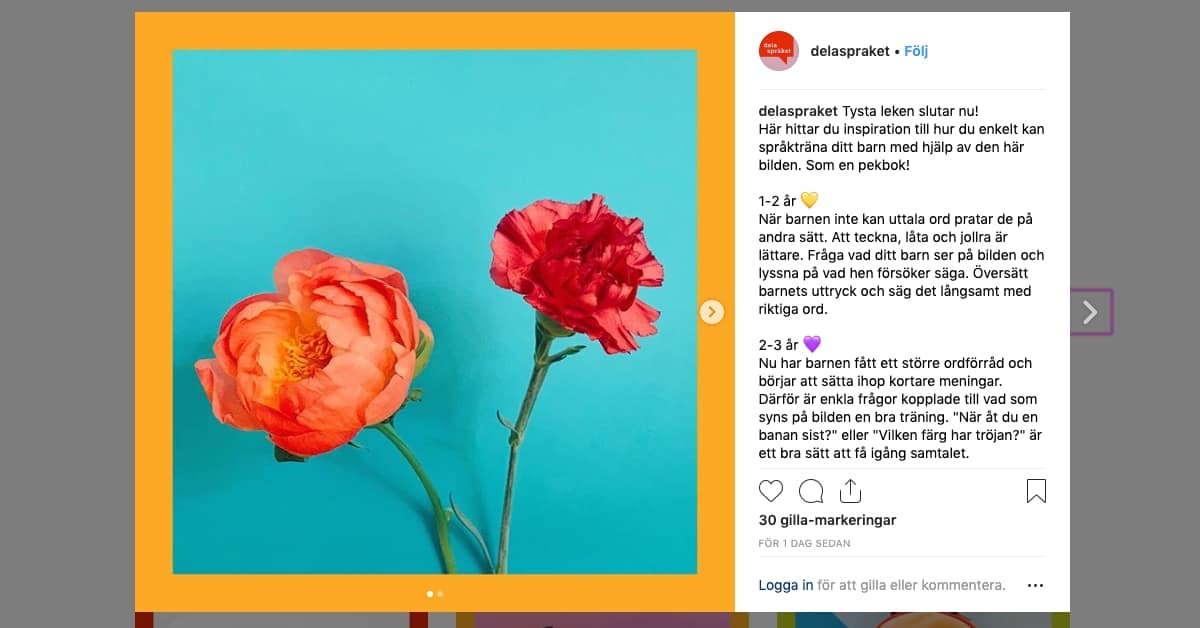Open the post timestamp 'För 1 dag sedan'
Screen dimensions: 1200x628
pyautogui.click(x=804, y=544)
